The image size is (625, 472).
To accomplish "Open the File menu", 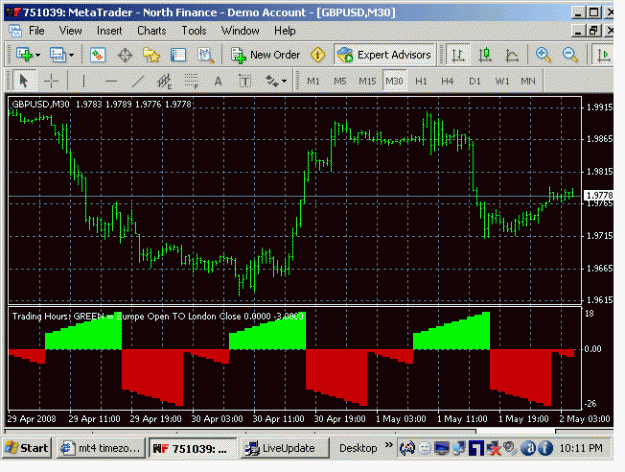I will click(36, 31).
